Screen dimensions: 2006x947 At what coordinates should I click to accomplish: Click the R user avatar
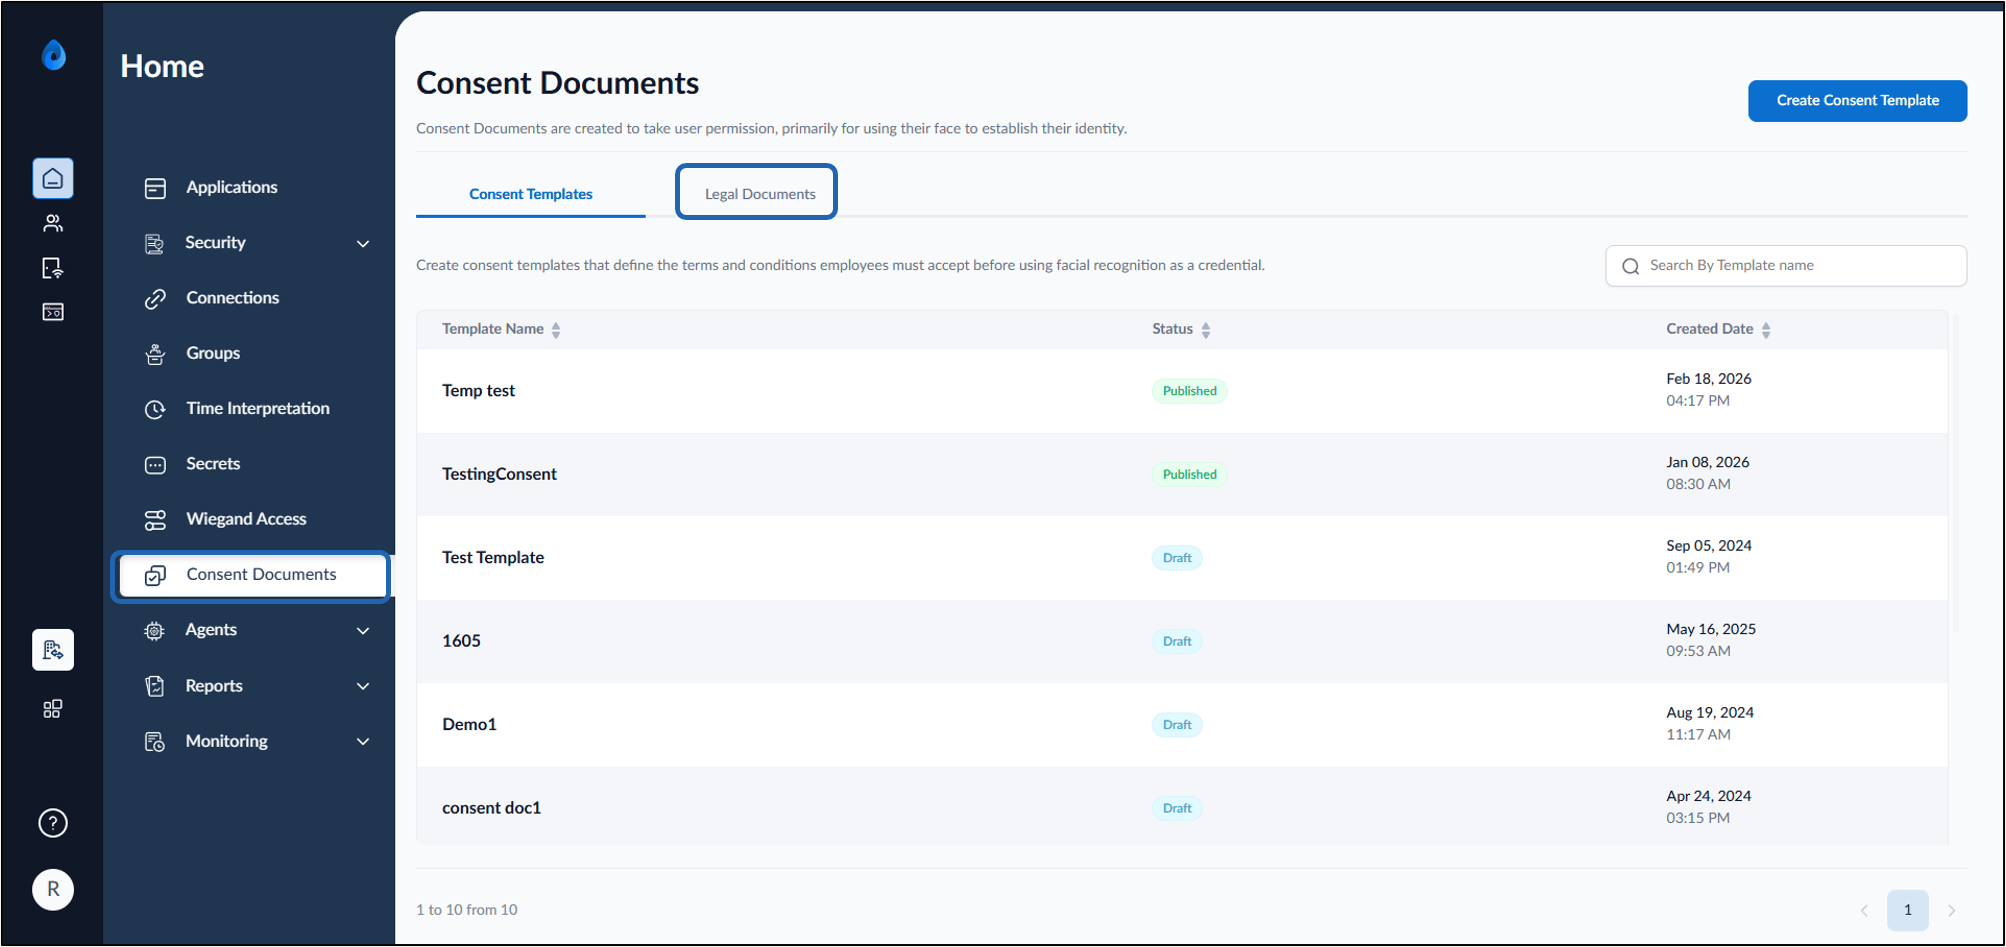tap(53, 889)
